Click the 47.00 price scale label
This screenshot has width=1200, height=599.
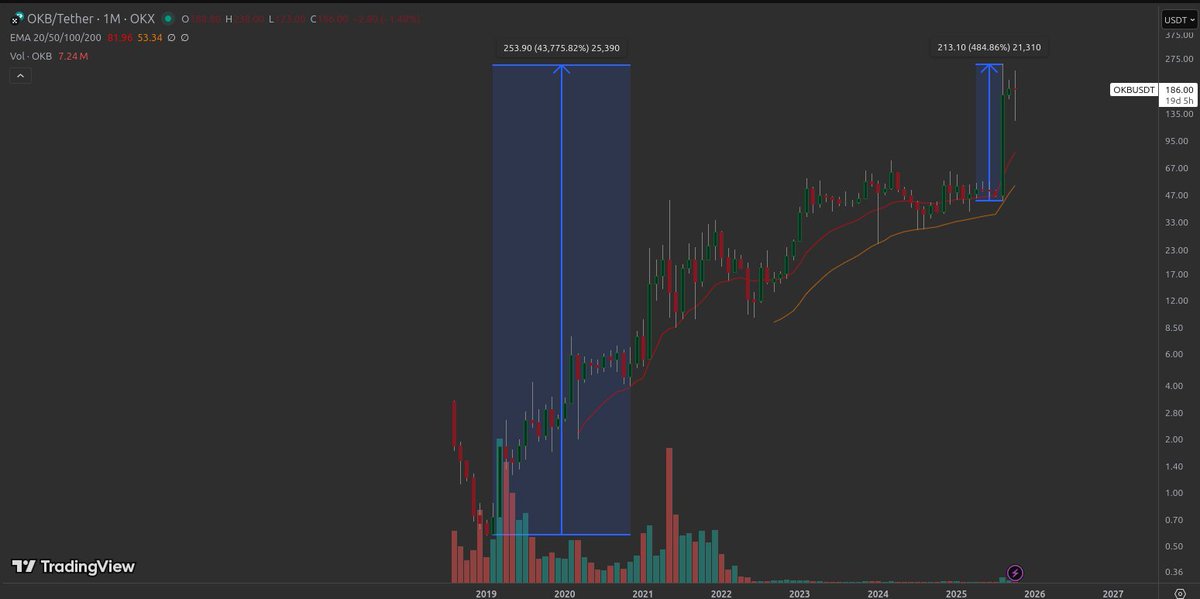click(1177, 195)
